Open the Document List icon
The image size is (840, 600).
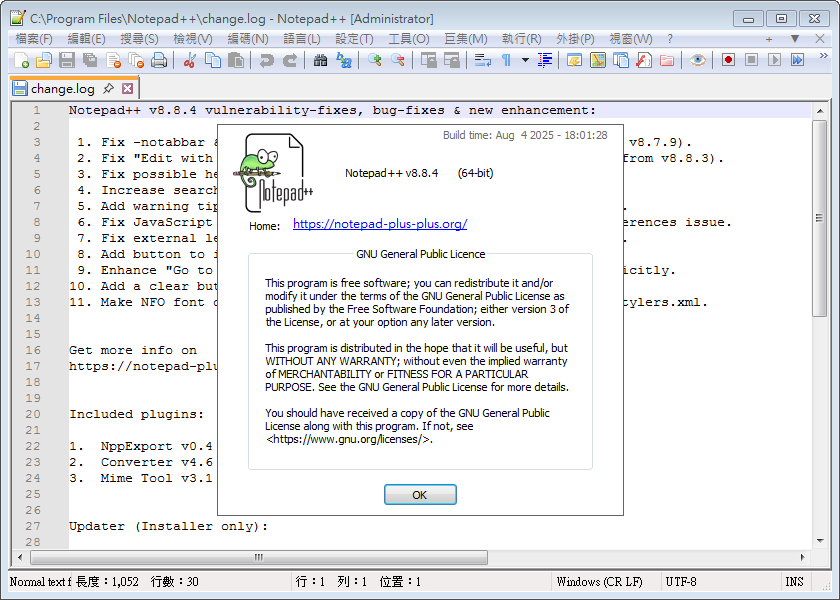[x=621, y=60]
